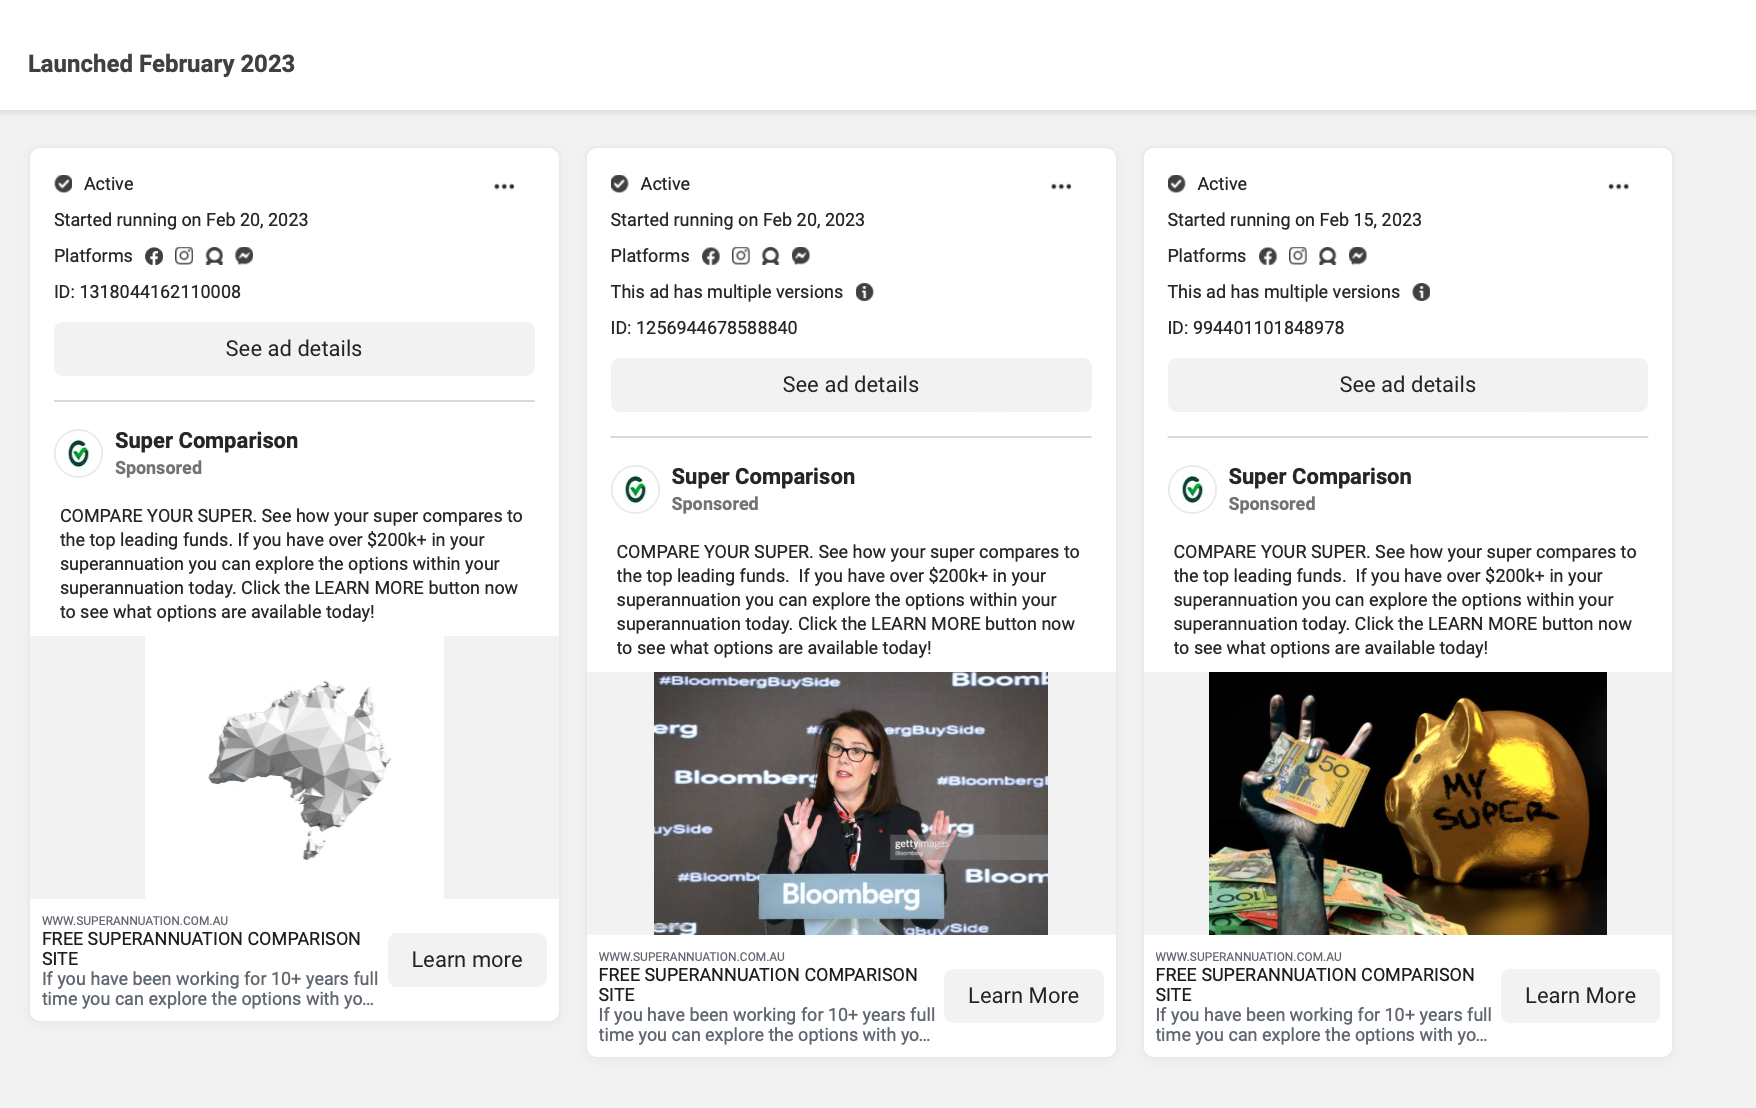Open three-dot menu on first ad card

point(504,186)
